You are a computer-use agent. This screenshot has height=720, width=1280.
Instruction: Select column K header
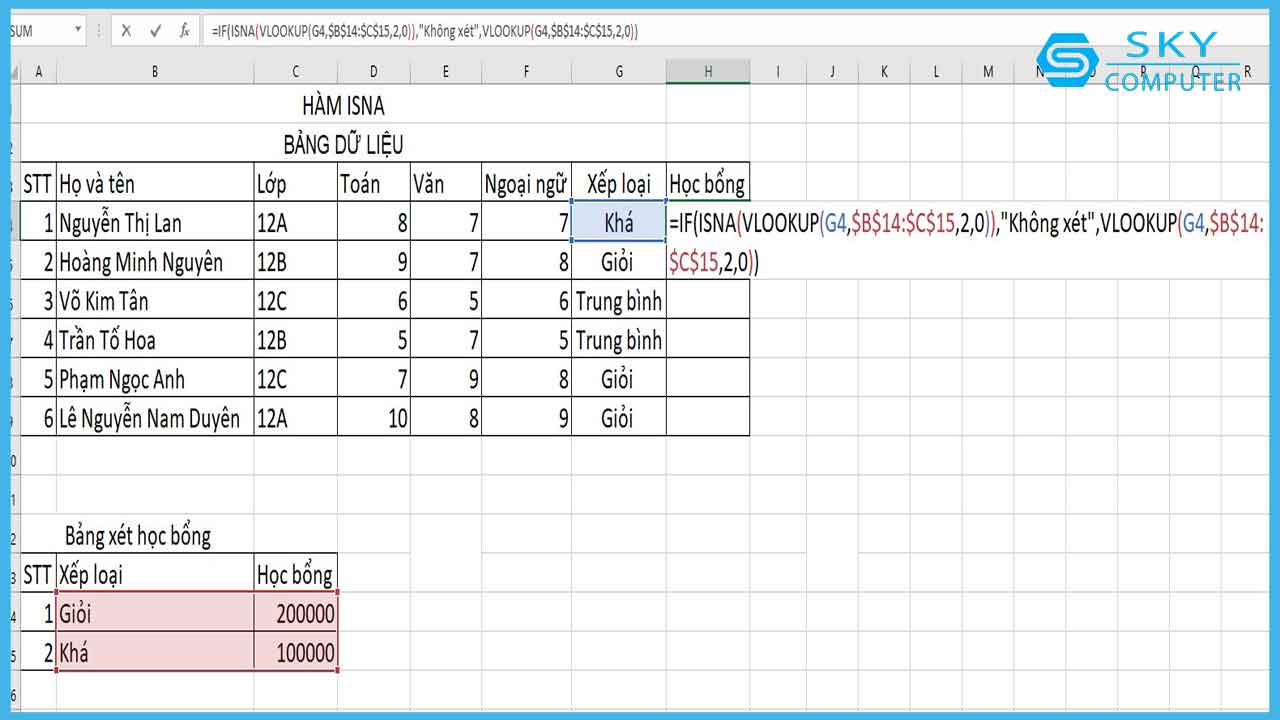point(885,71)
